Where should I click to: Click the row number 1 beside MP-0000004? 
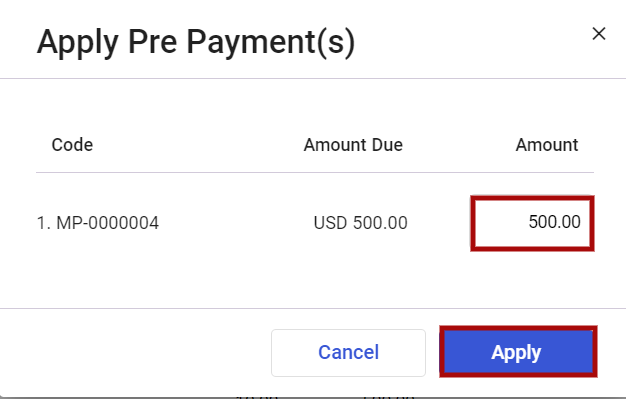coord(44,222)
